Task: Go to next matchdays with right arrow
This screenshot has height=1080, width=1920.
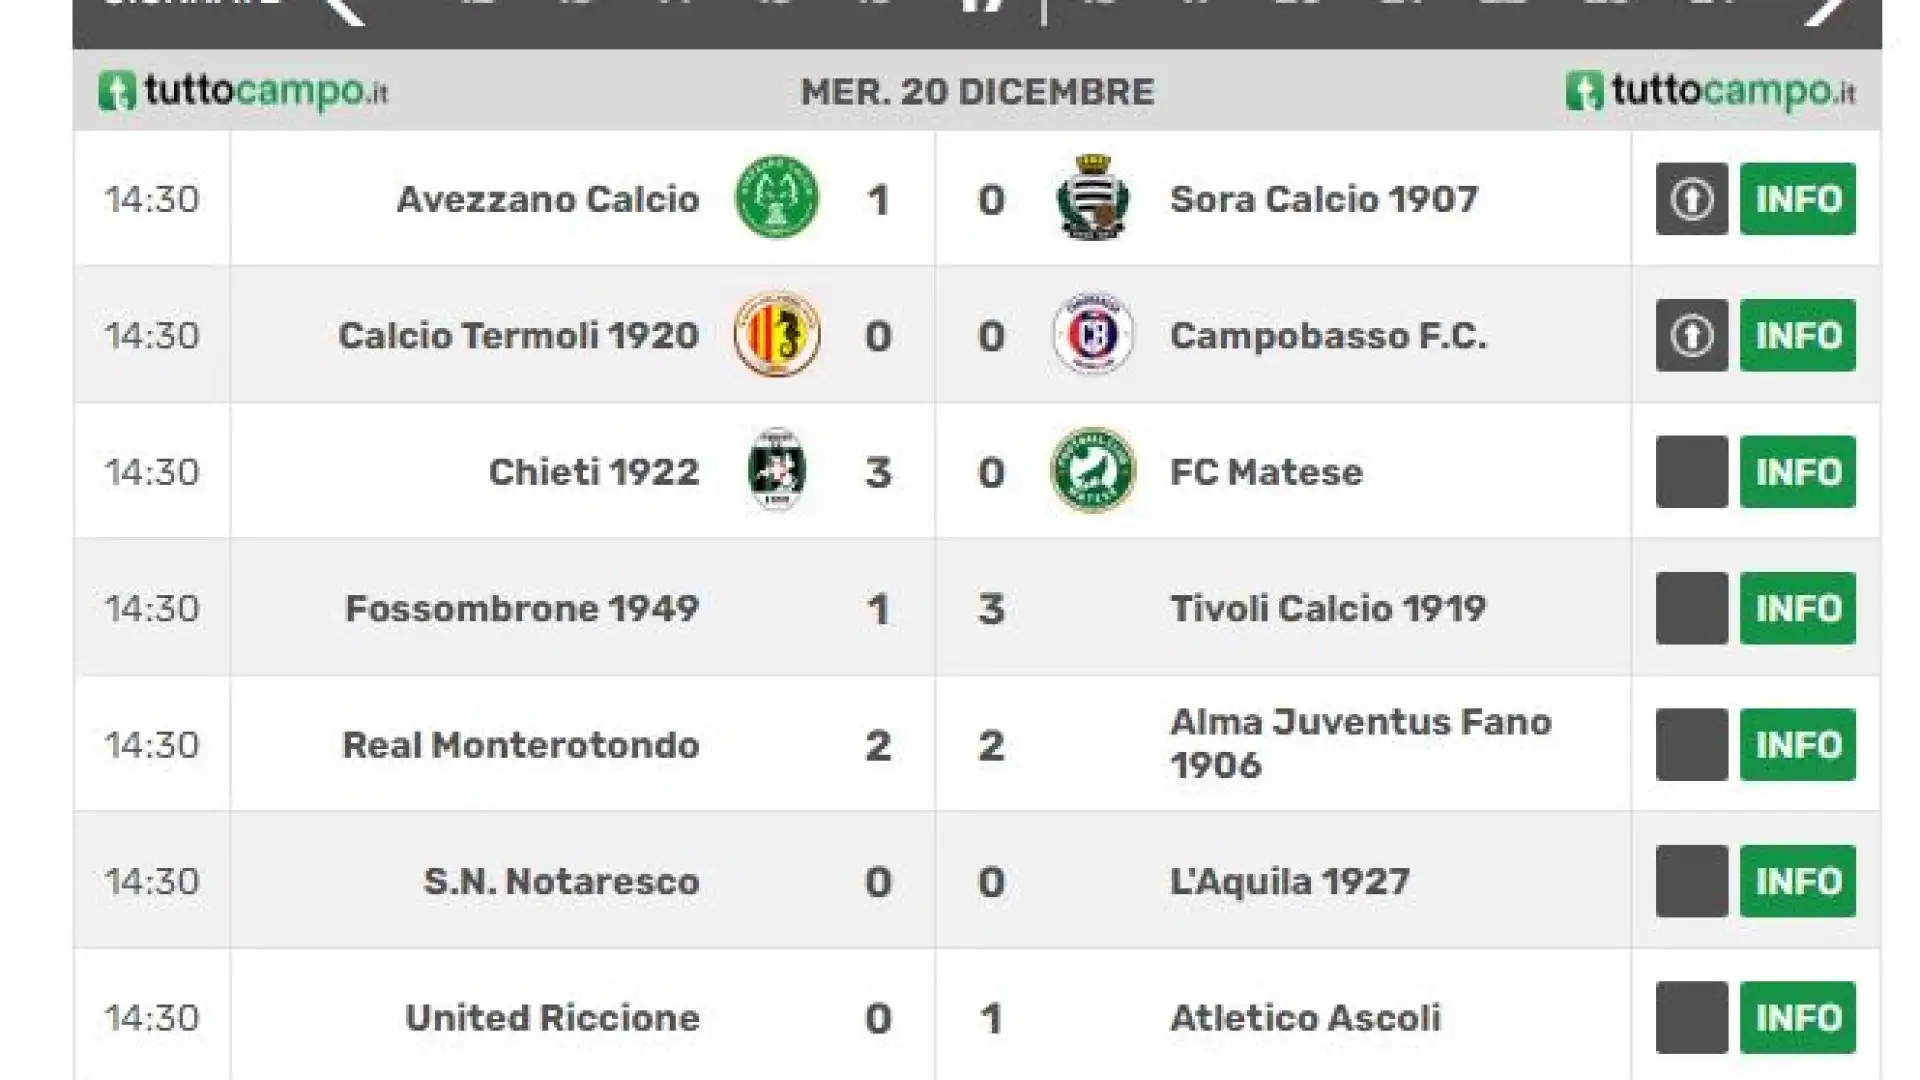Action: (x=1826, y=8)
